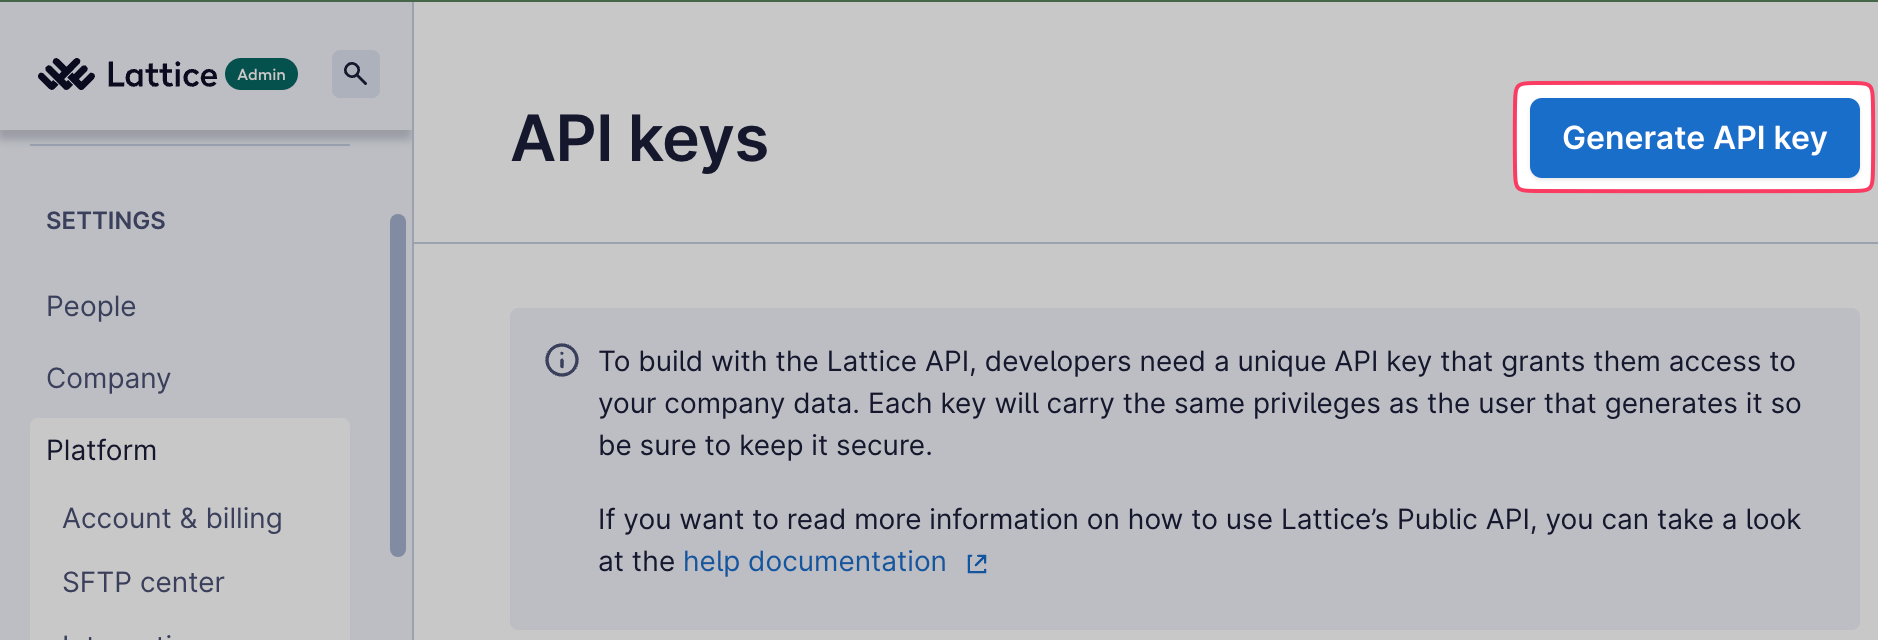Click the settings sidebar scrollbar

[398, 384]
